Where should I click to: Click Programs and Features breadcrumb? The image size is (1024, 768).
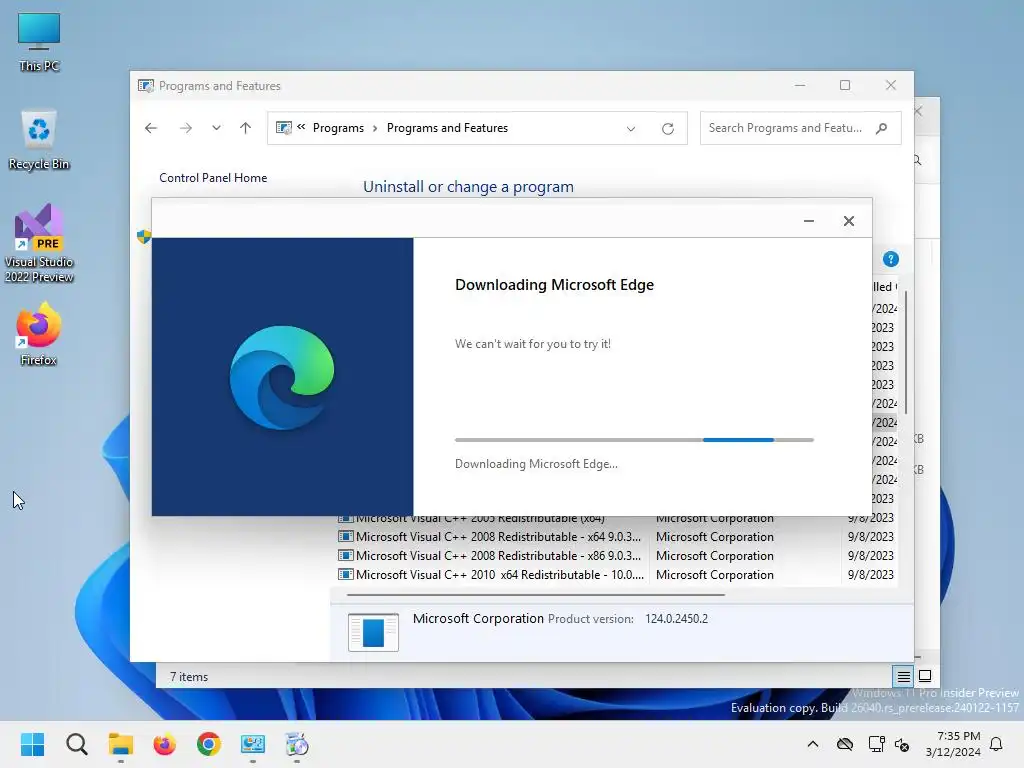(447, 128)
